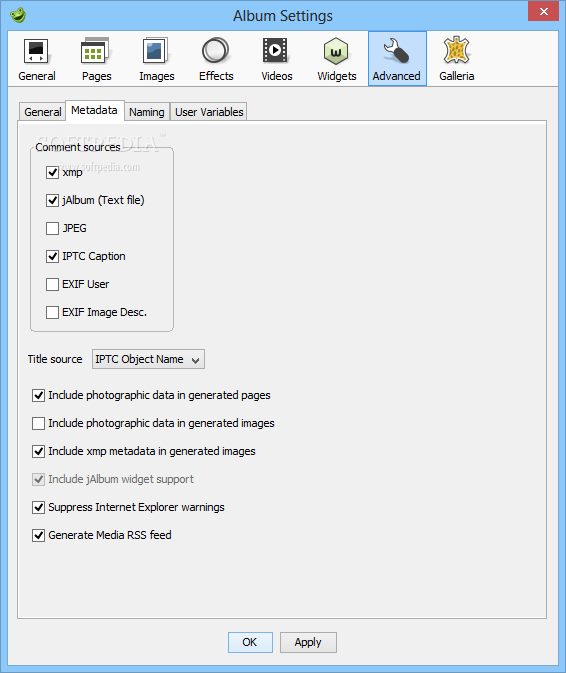Click the Title source label
The height and width of the screenshot is (673, 566).
[x=55, y=359]
